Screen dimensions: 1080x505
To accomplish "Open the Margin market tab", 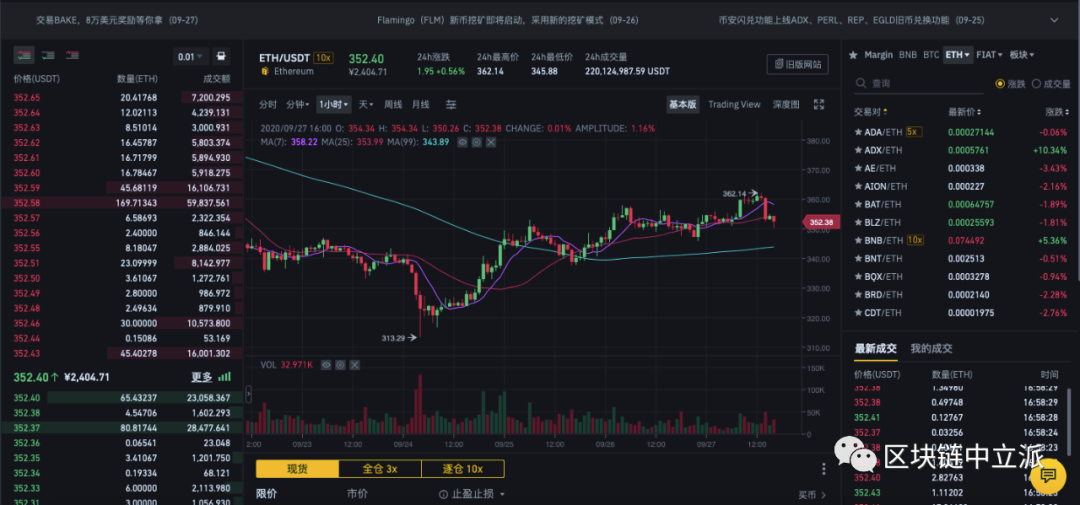I will coord(878,54).
